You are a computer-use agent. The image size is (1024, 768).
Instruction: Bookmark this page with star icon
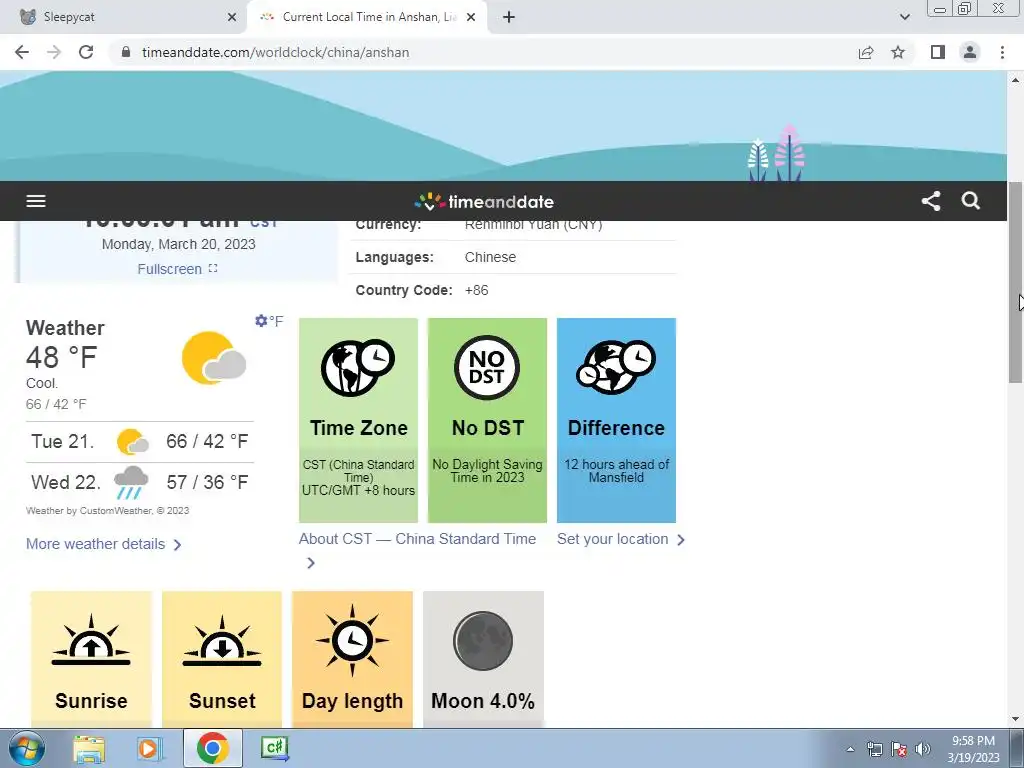tap(898, 52)
